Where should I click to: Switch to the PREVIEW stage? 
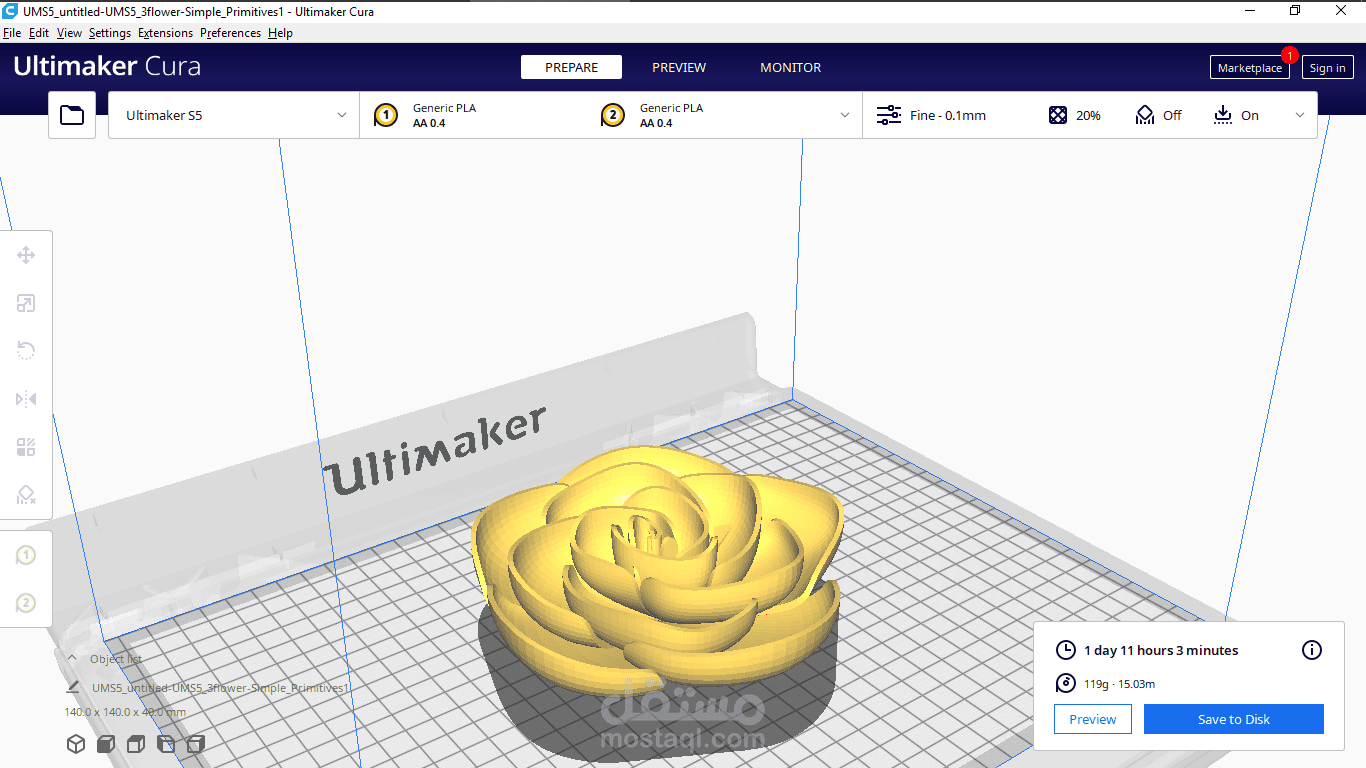pyautogui.click(x=679, y=67)
